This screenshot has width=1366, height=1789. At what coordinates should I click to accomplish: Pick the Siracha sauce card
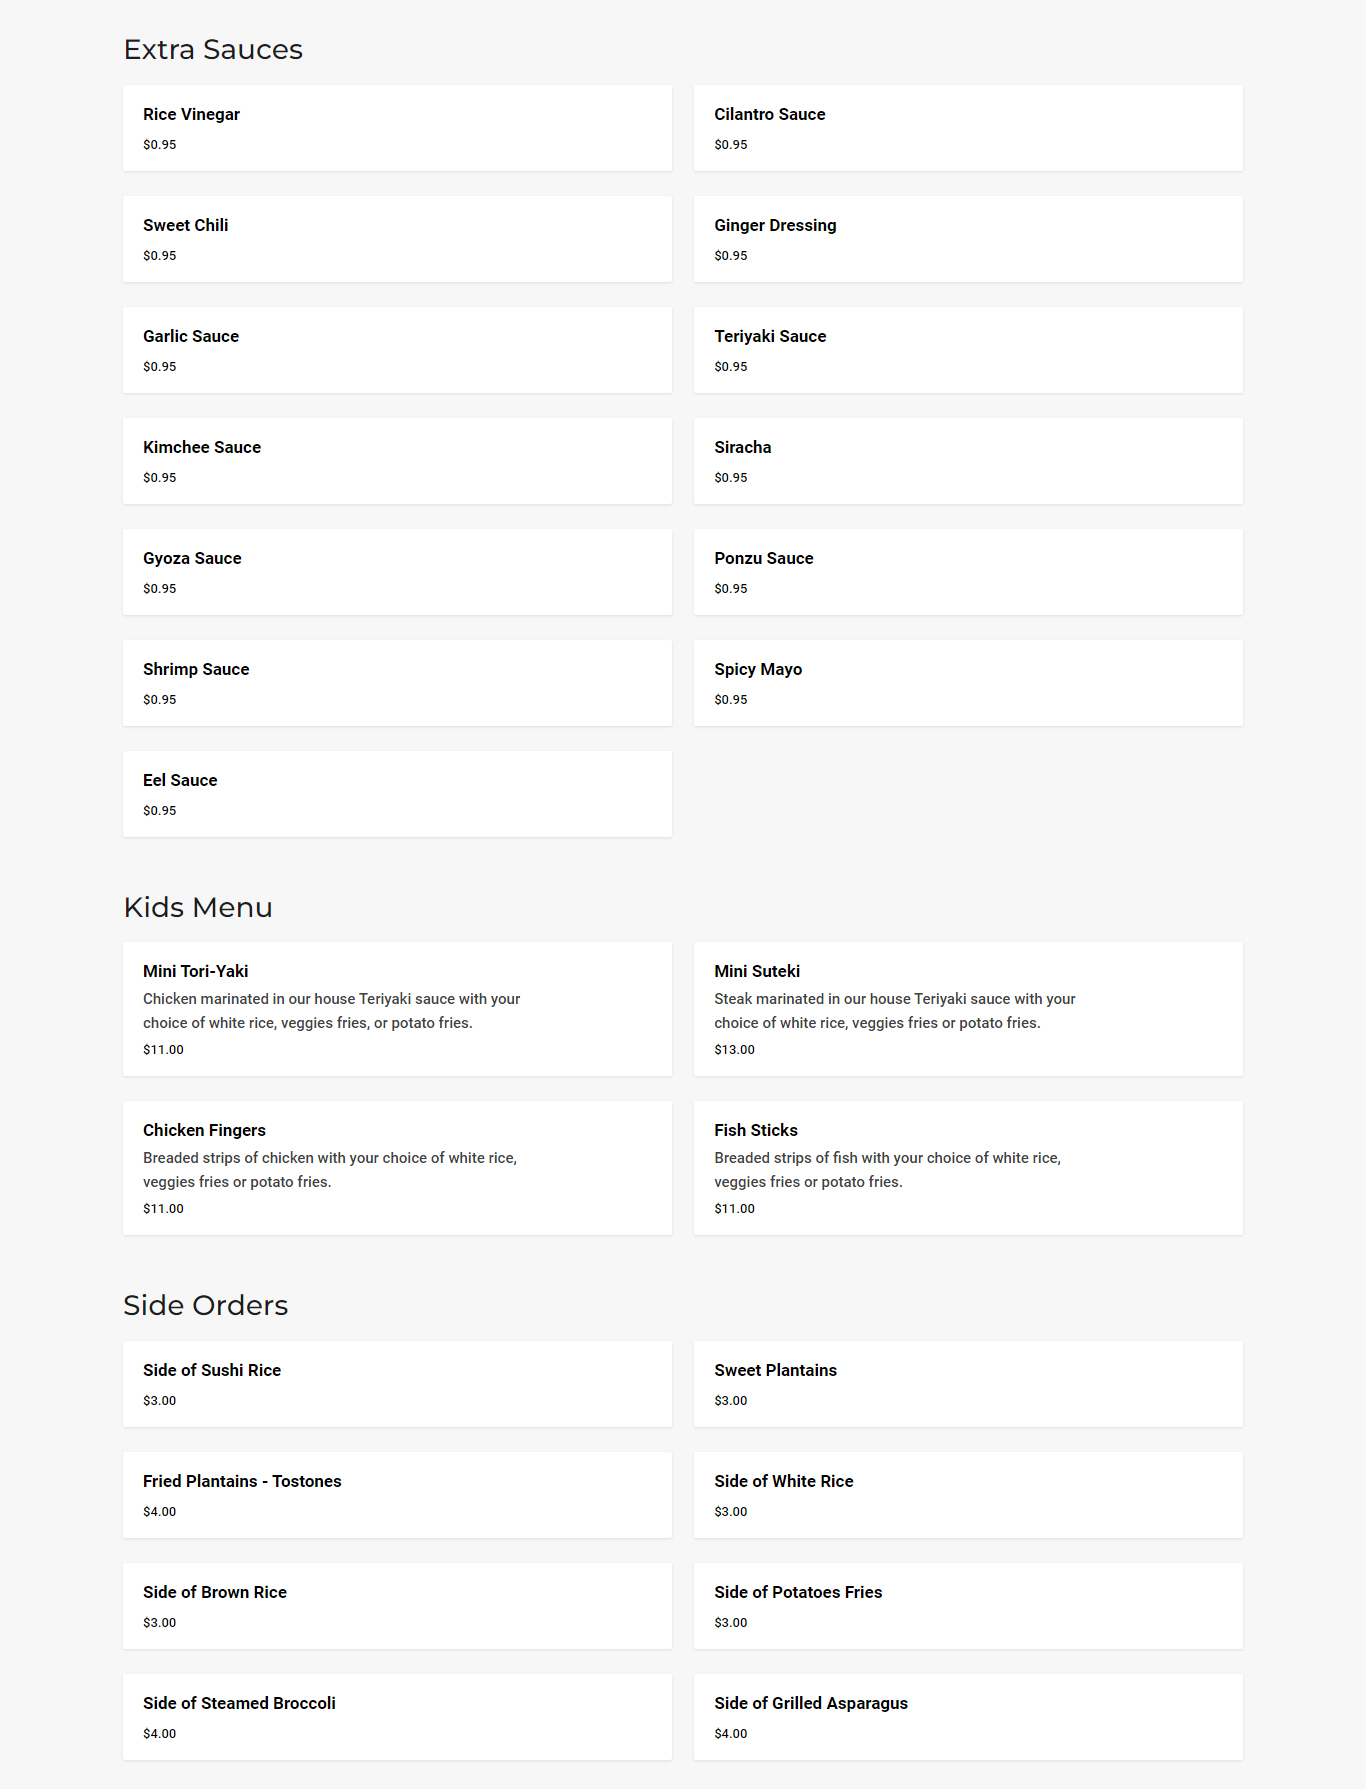click(968, 461)
